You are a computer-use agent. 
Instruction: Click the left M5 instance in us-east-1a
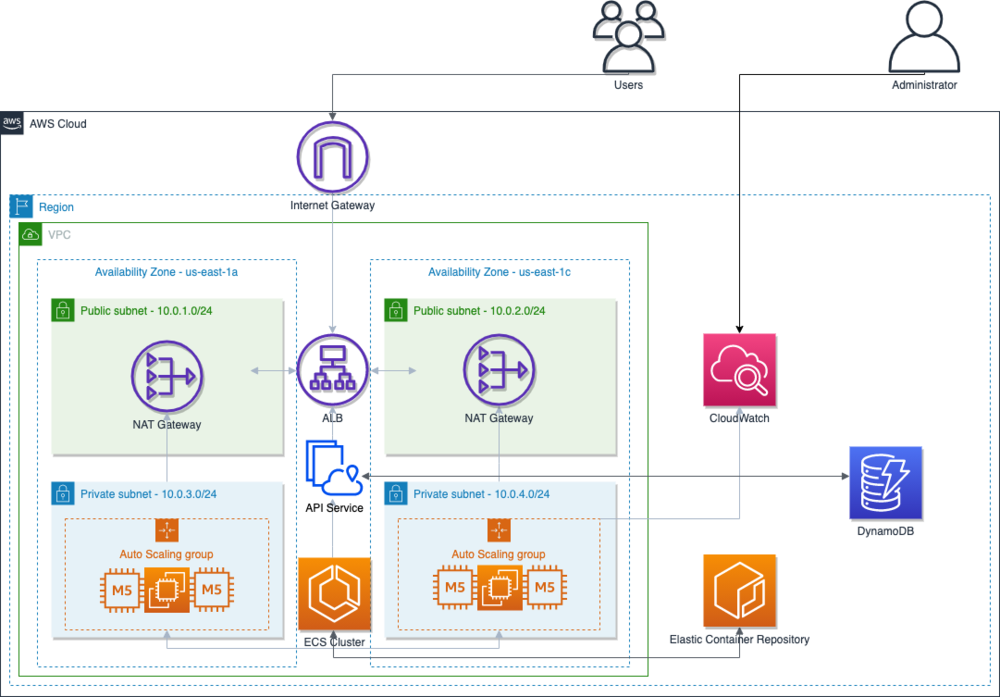[x=122, y=590]
